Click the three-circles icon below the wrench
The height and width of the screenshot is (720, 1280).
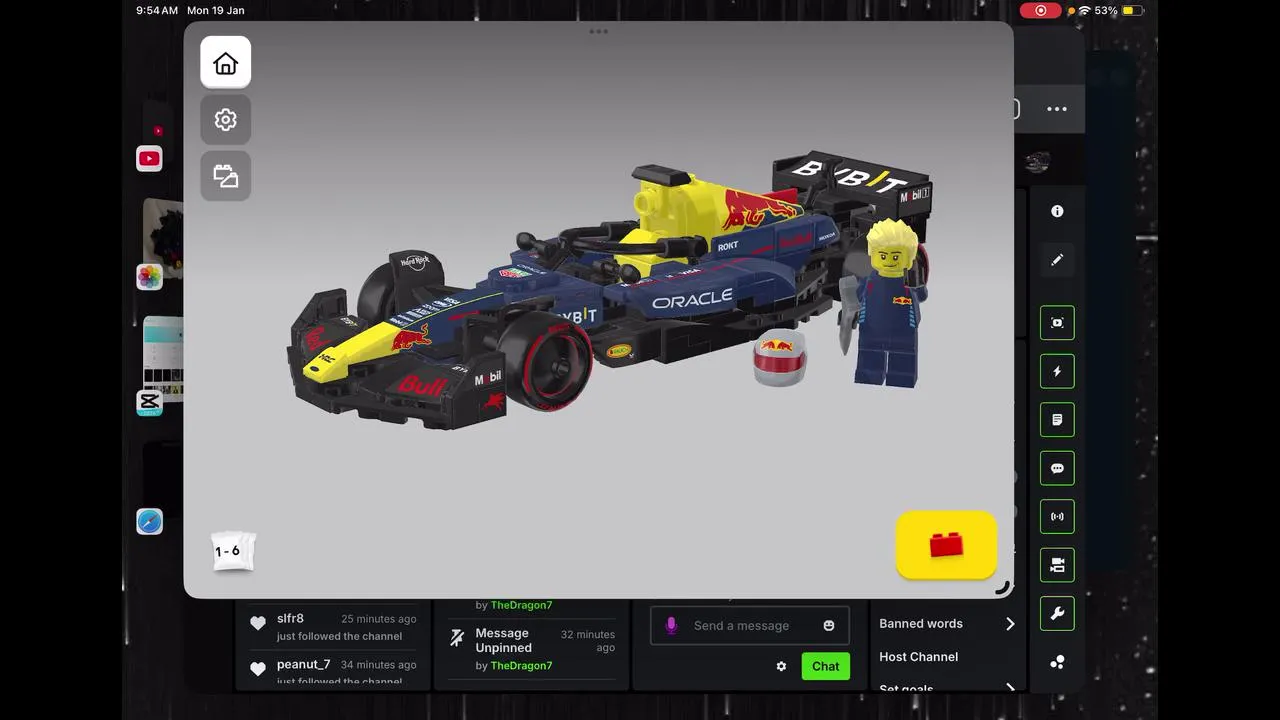[x=1057, y=662]
